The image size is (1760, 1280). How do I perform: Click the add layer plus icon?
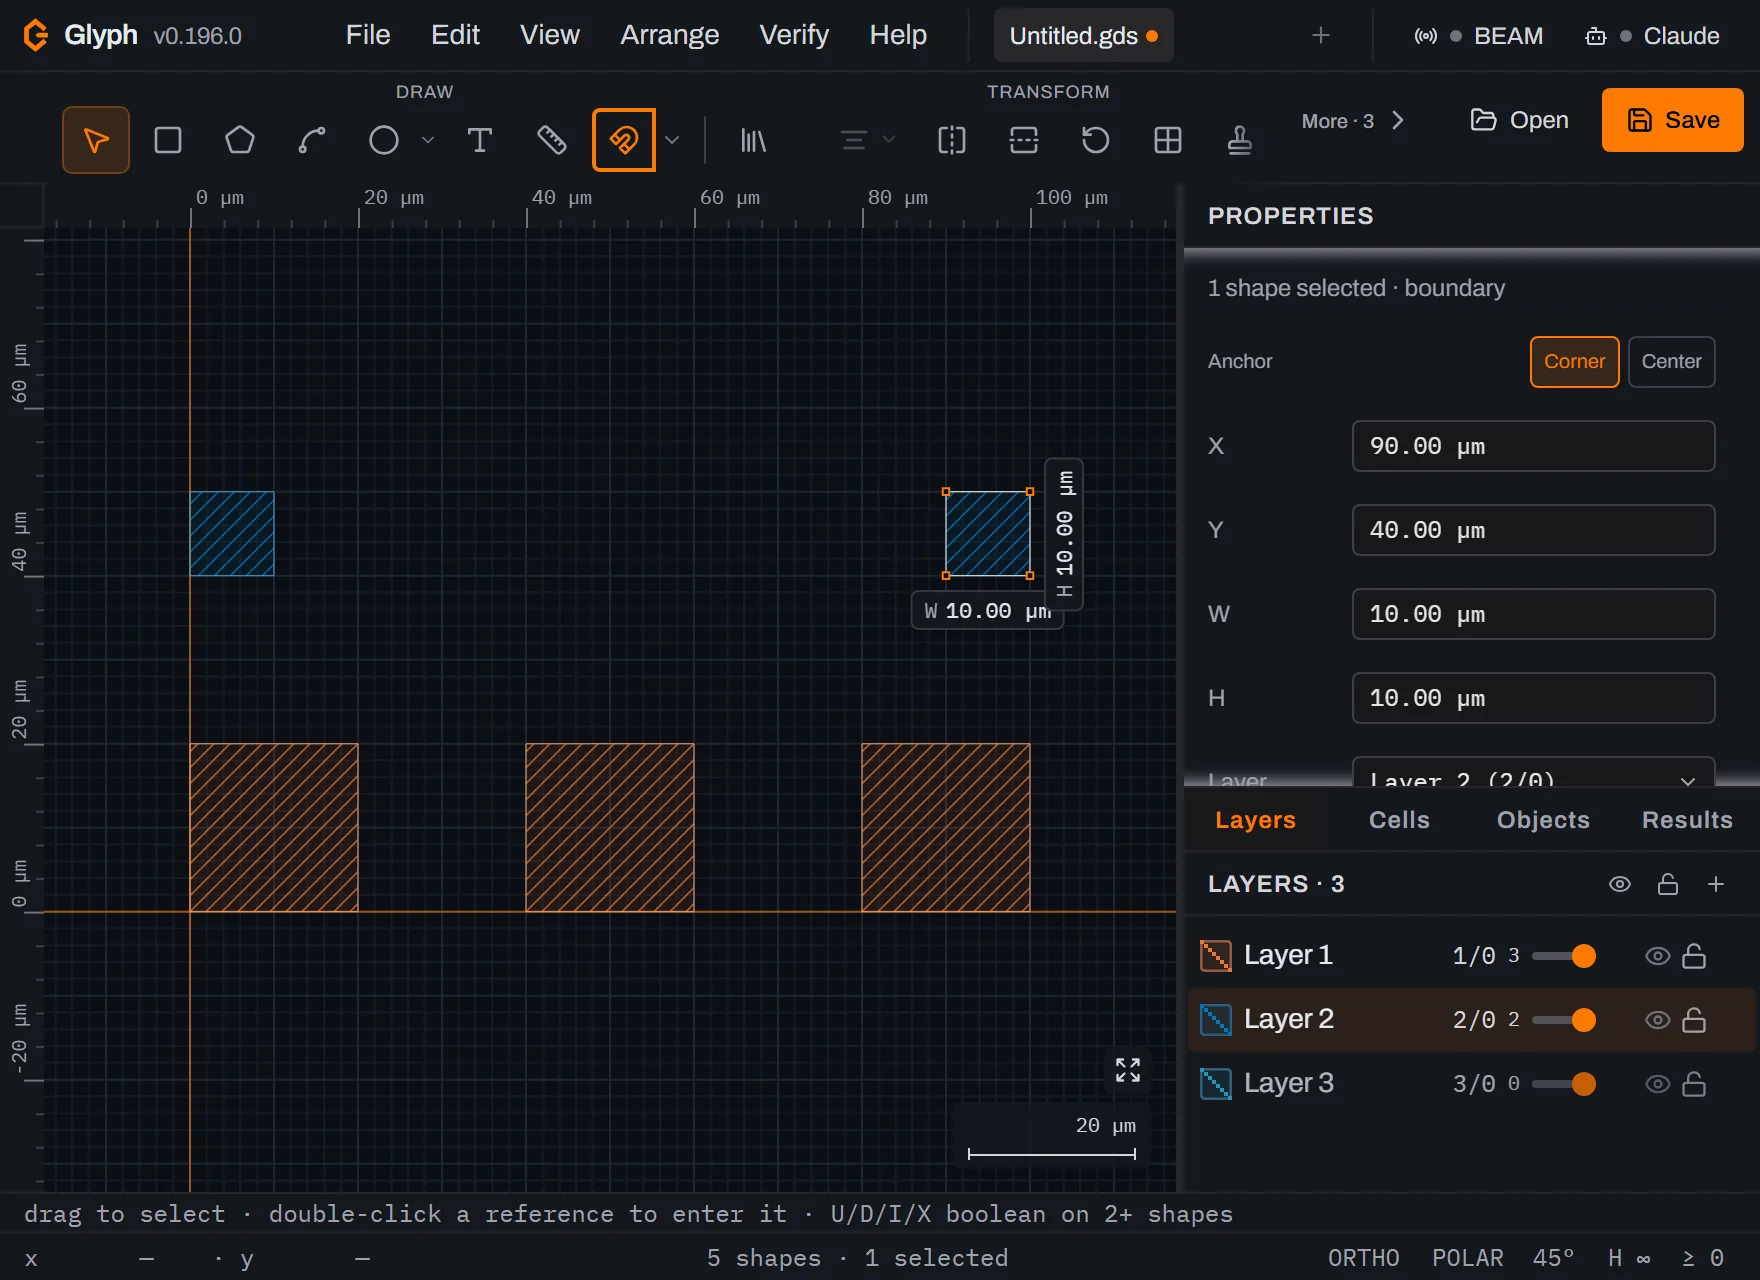tap(1716, 884)
